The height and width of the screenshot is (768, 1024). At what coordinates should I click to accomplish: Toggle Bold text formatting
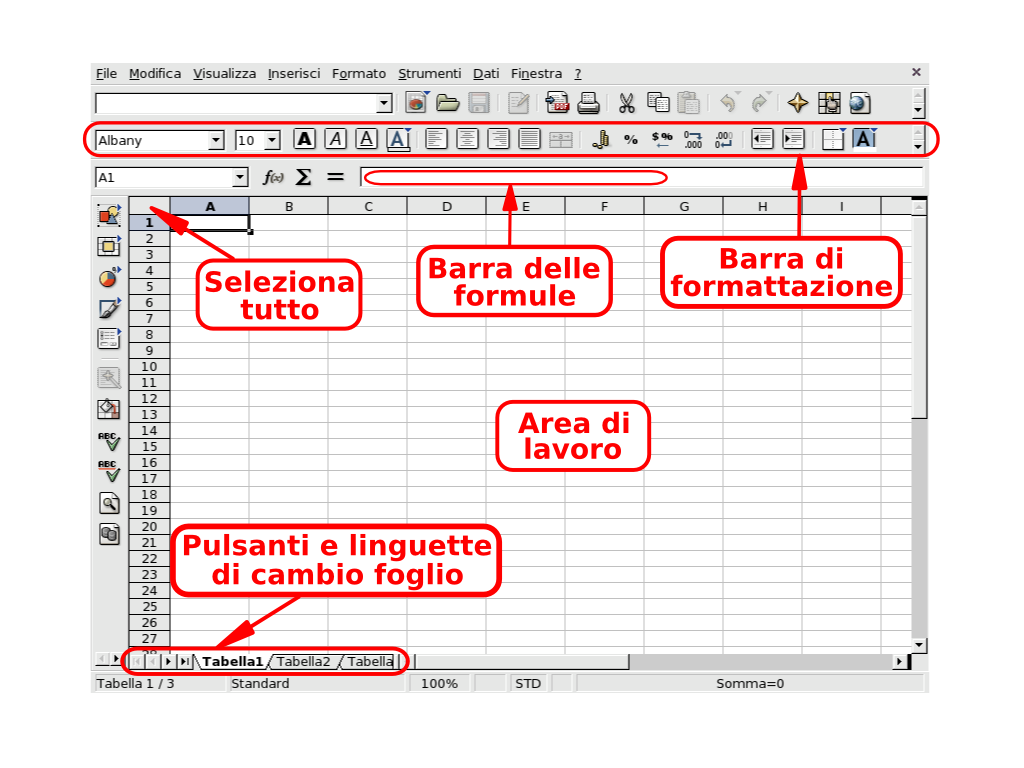coord(305,140)
